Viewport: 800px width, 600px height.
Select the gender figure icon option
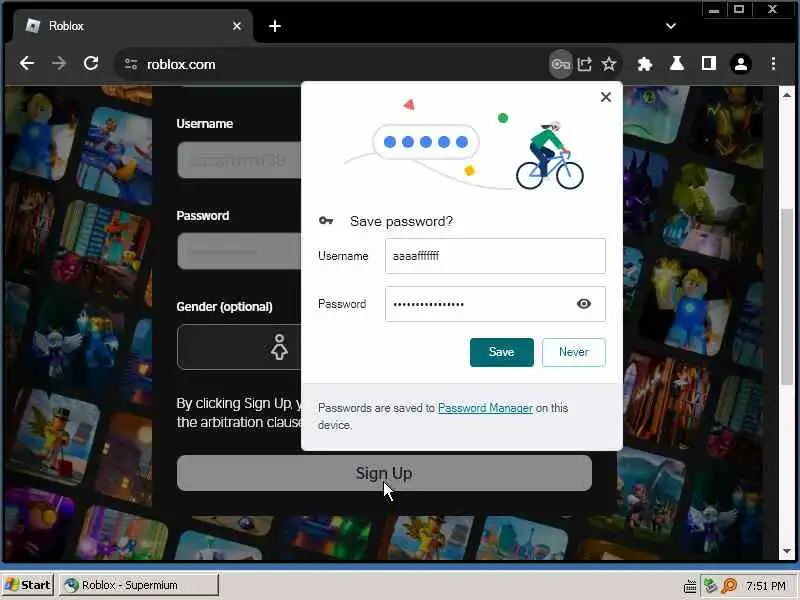[279, 347]
